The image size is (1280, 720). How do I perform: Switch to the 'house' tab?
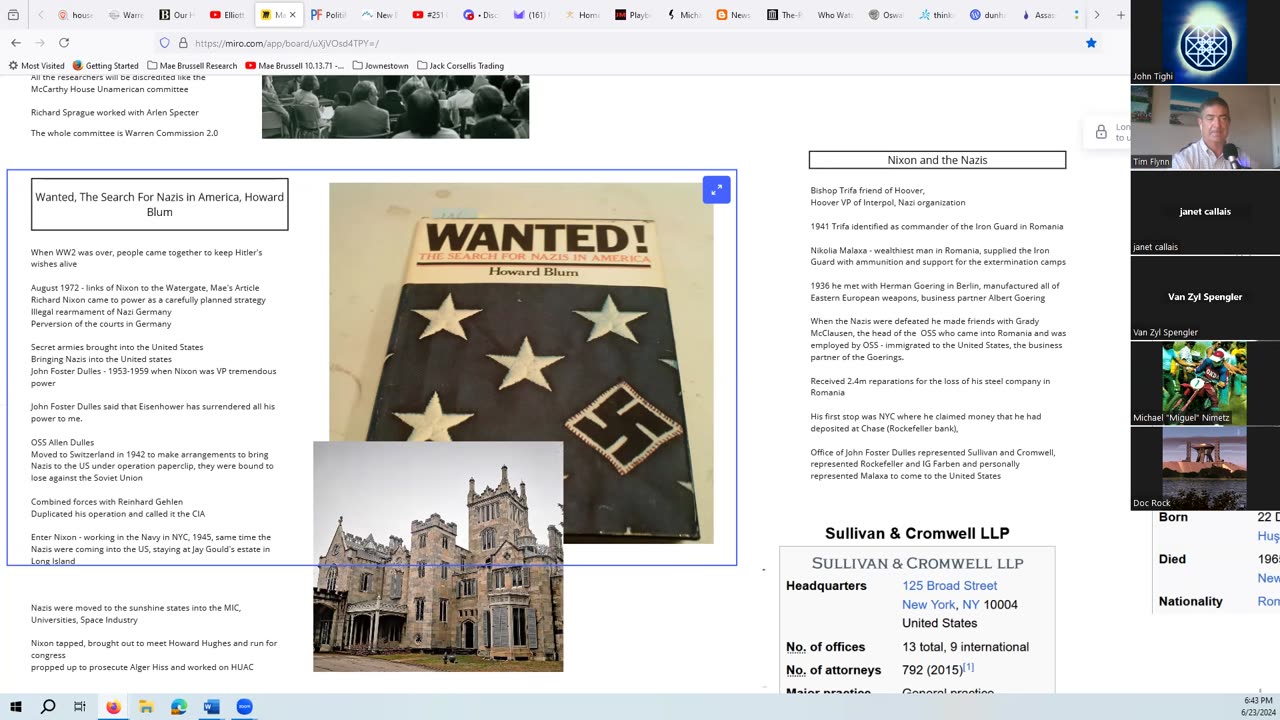click(75, 15)
